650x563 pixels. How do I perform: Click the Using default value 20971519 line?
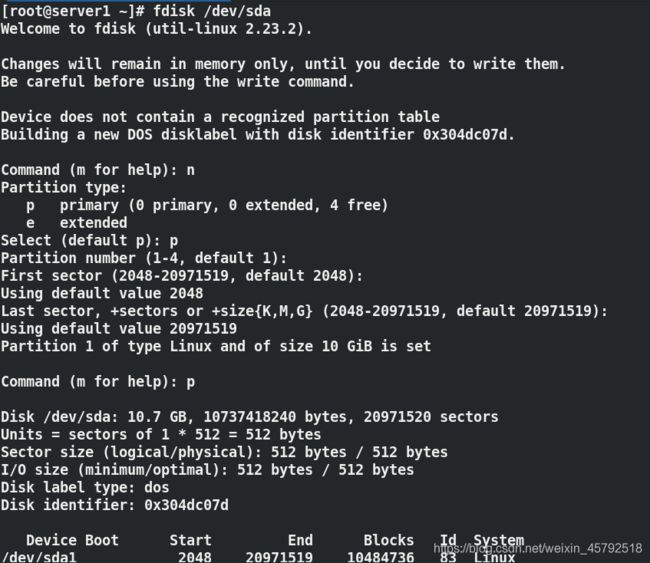click(119, 329)
